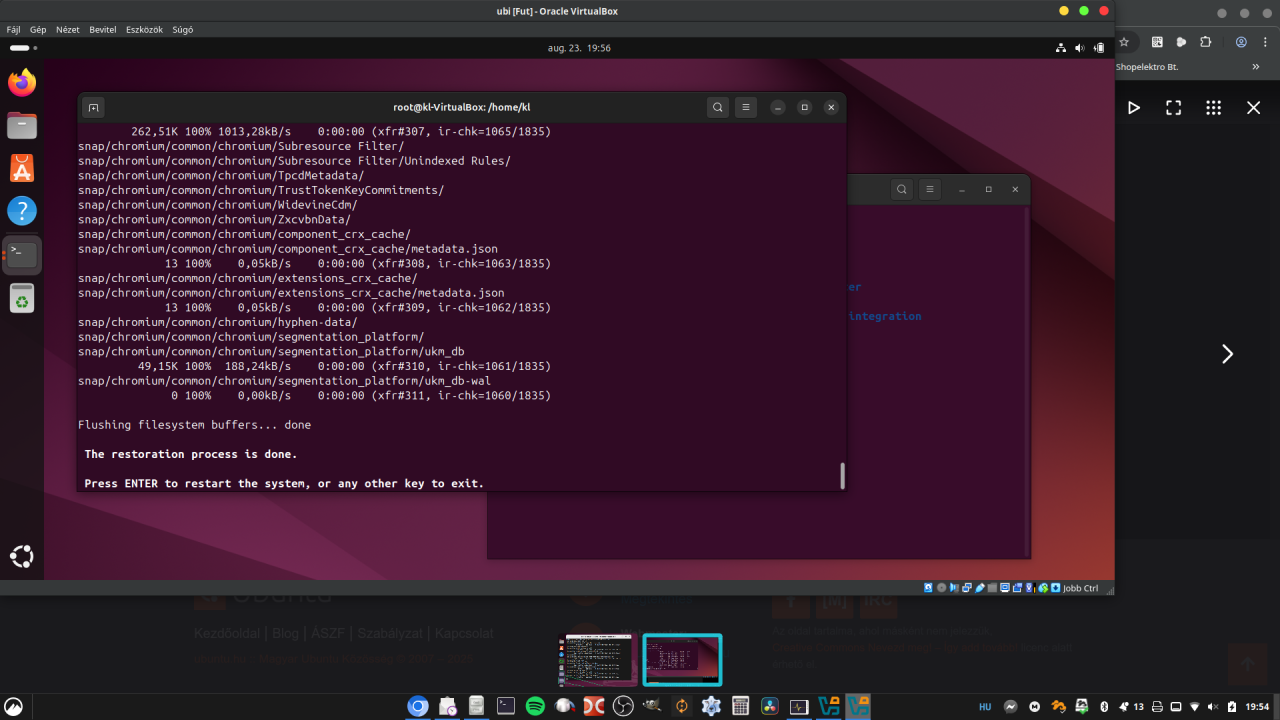Open the Eszközök menu

[144, 30]
